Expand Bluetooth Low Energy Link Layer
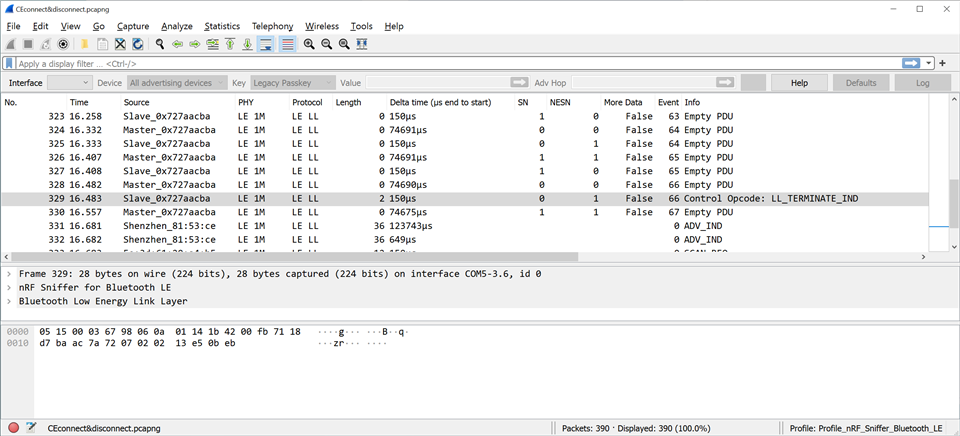The width and height of the screenshot is (960, 436). [x=9, y=301]
